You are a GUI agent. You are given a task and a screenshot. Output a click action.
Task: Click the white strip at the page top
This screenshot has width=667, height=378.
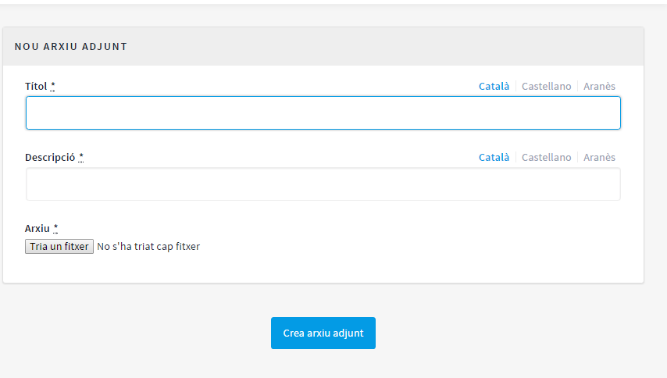tap(334, 2)
